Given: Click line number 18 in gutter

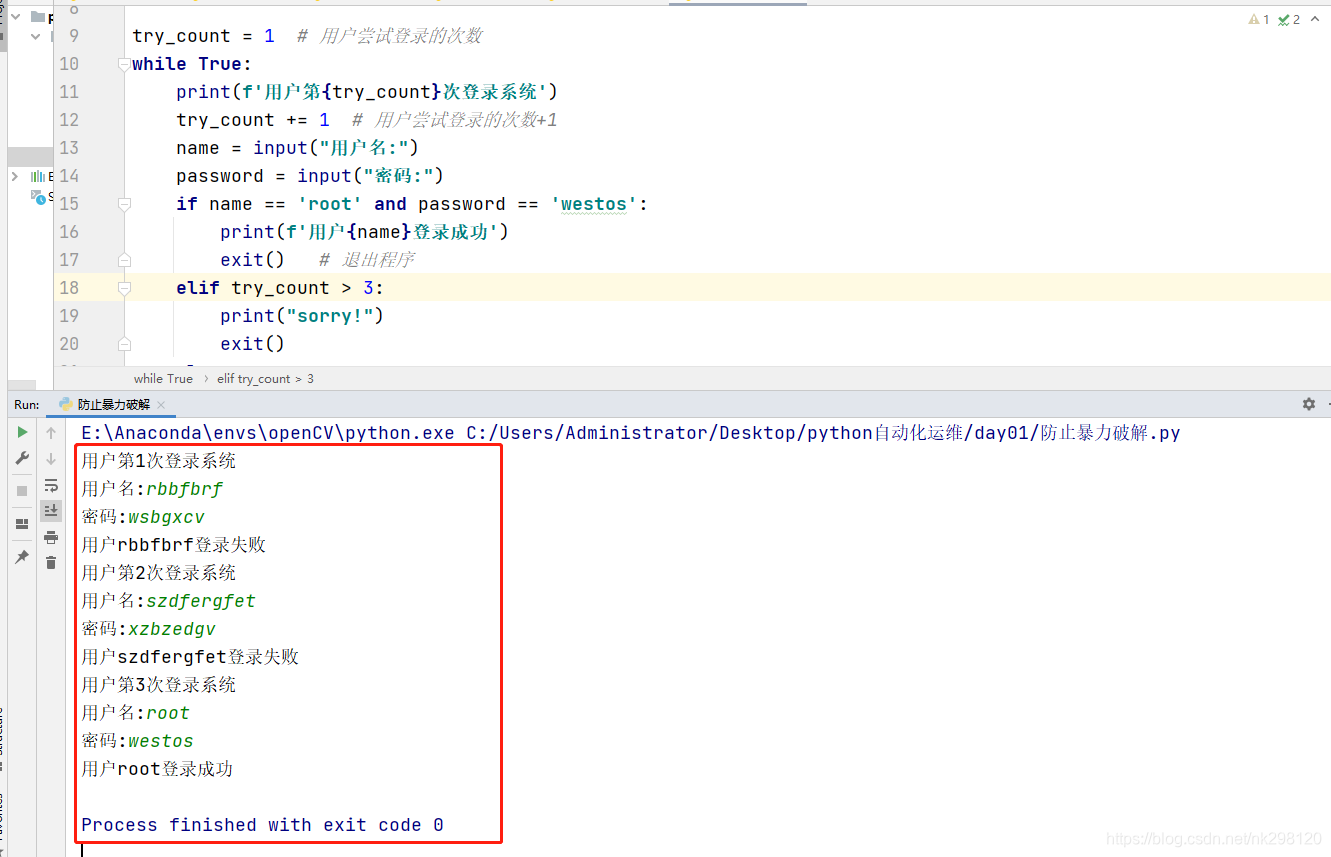Looking at the screenshot, I should (68, 288).
